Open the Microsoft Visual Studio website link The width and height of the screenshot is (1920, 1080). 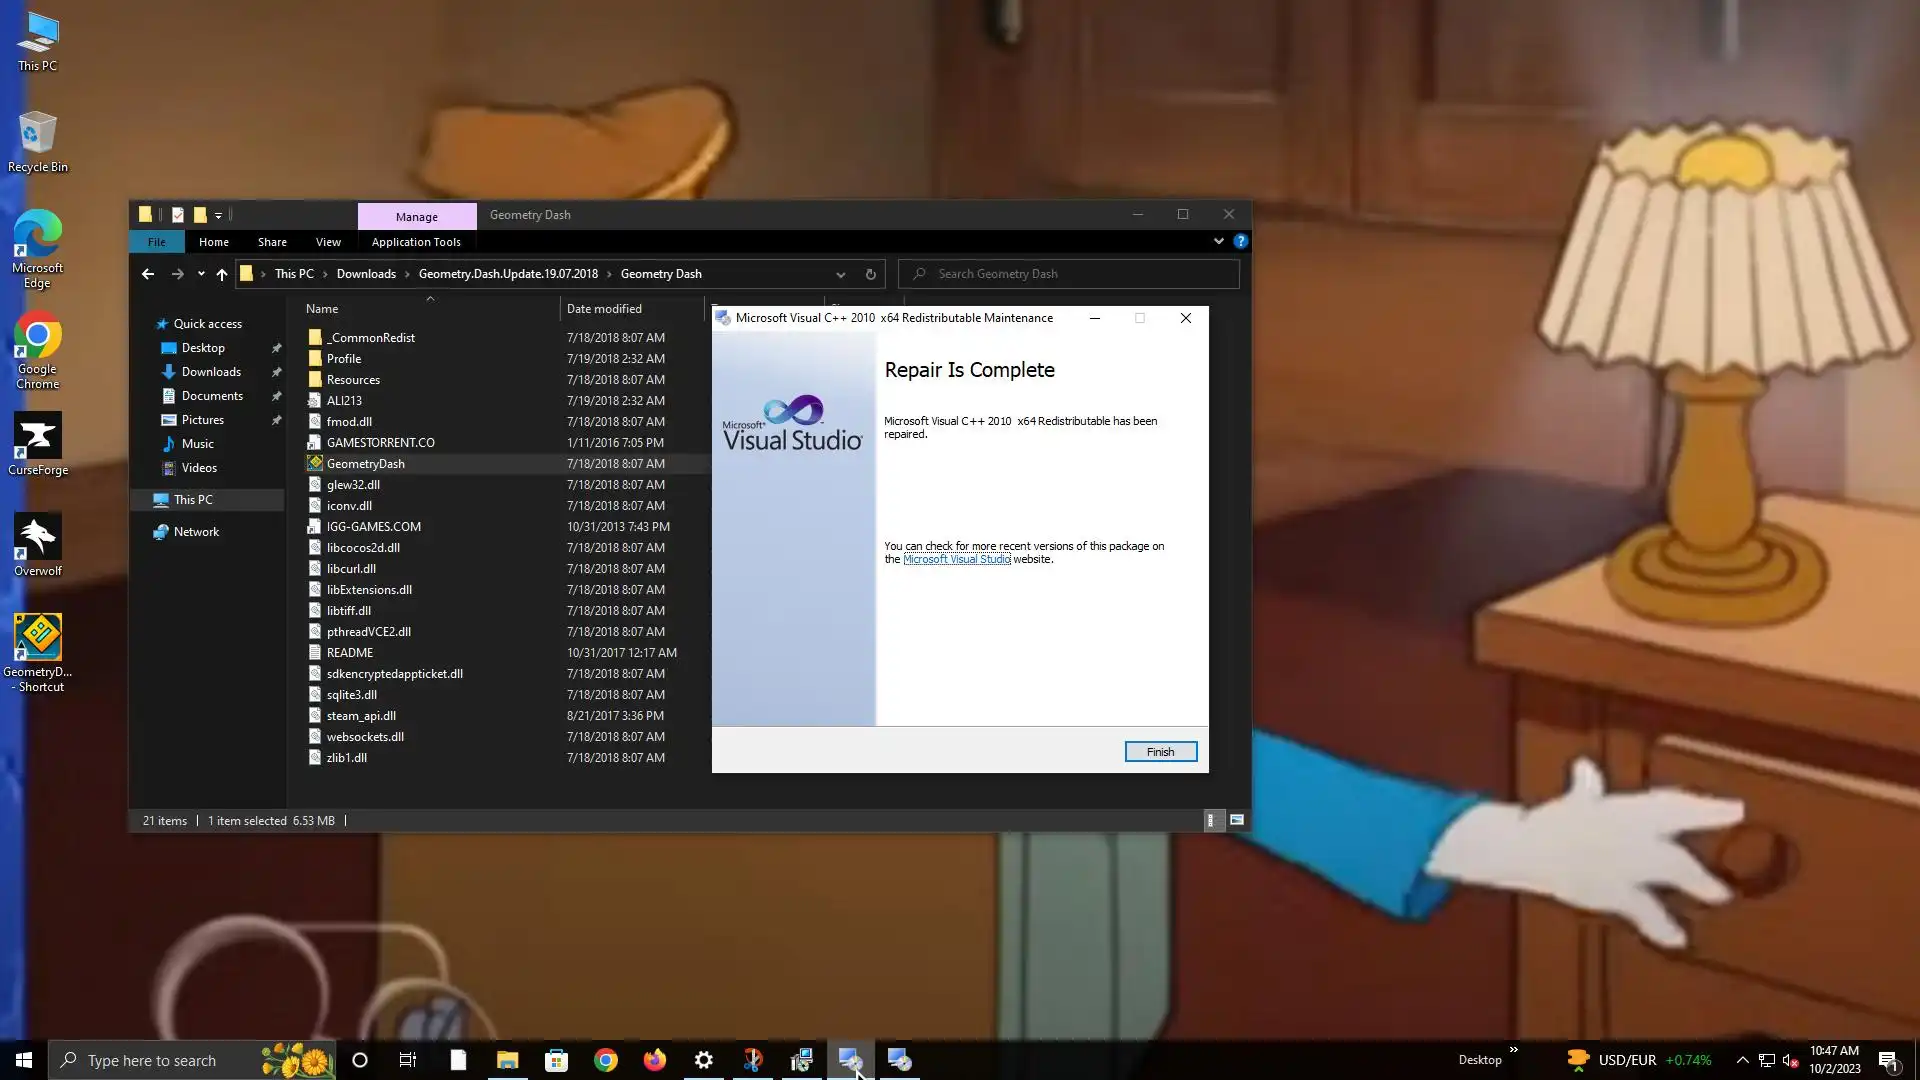(x=957, y=560)
